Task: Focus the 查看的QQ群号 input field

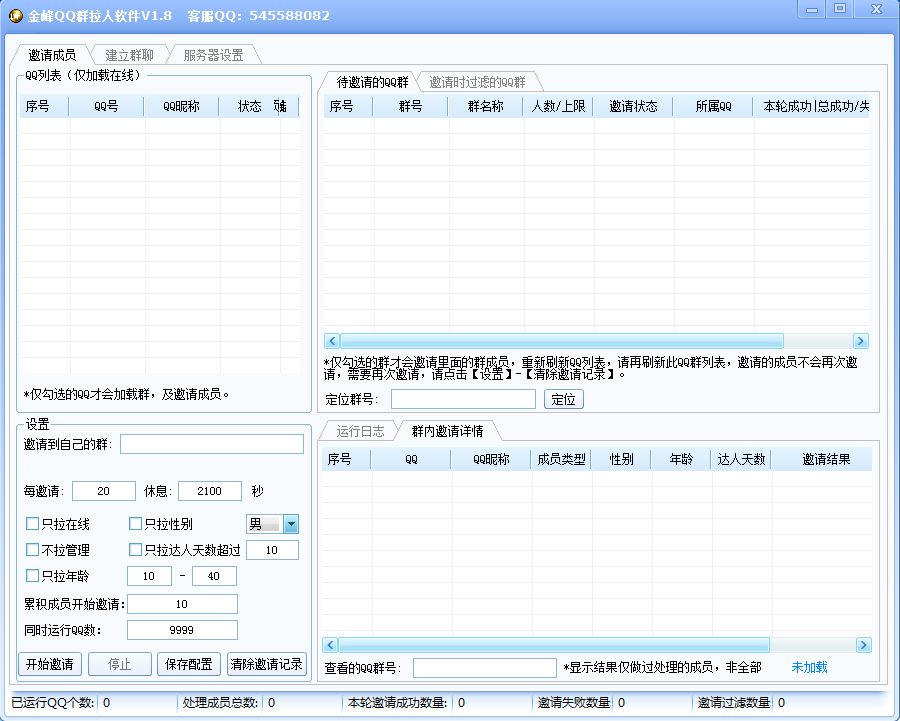Action: point(484,668)
